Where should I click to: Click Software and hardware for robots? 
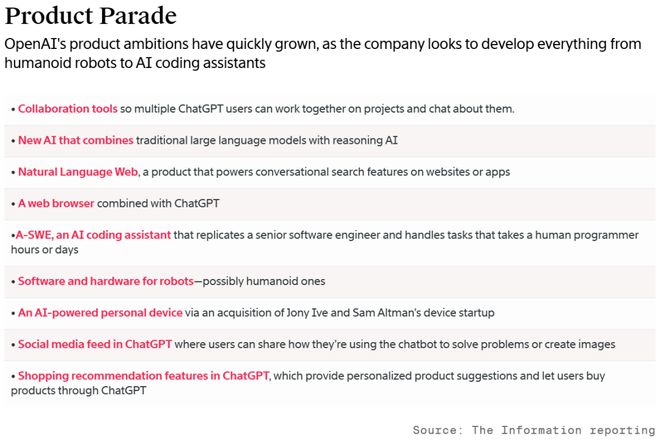click(106, 281)
